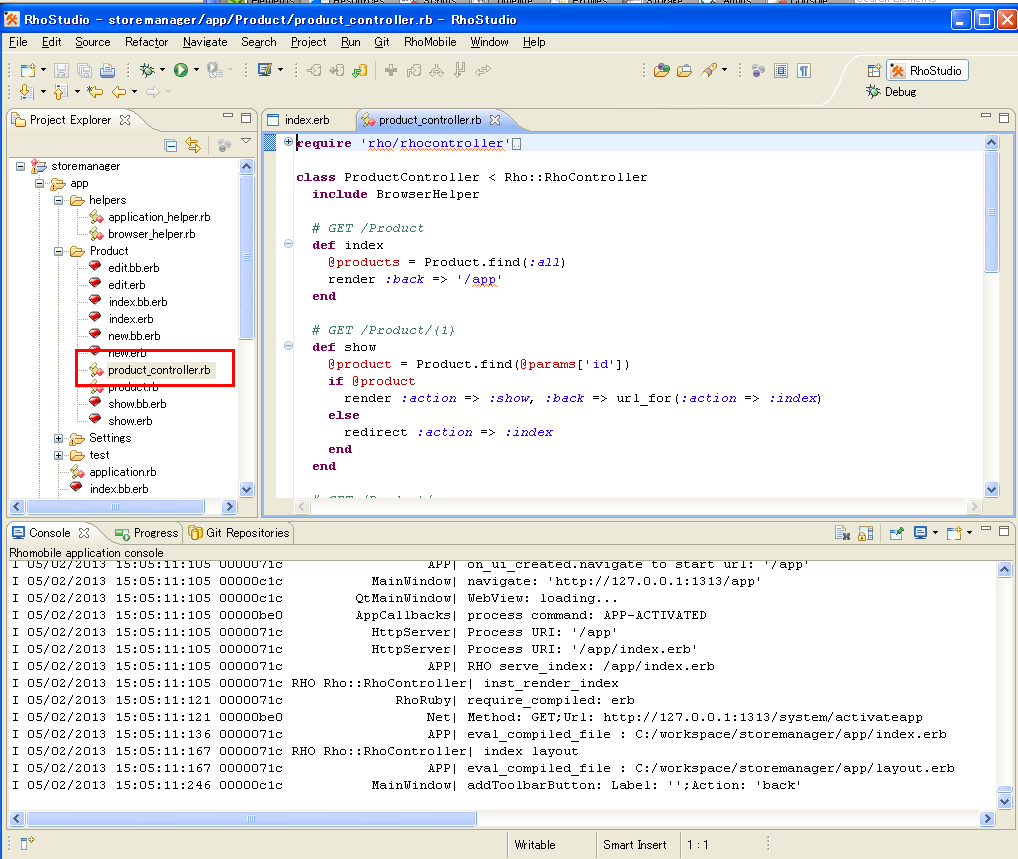Image resolution: width=1018 pixels, height=859 pixels.
Task: Open the Refactor menu
Action: click(146, 42)
